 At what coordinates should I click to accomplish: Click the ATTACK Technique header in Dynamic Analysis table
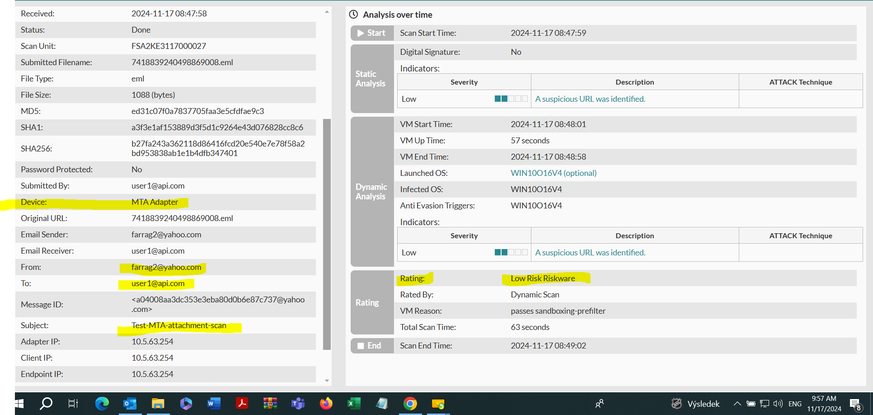coord(801,236)
